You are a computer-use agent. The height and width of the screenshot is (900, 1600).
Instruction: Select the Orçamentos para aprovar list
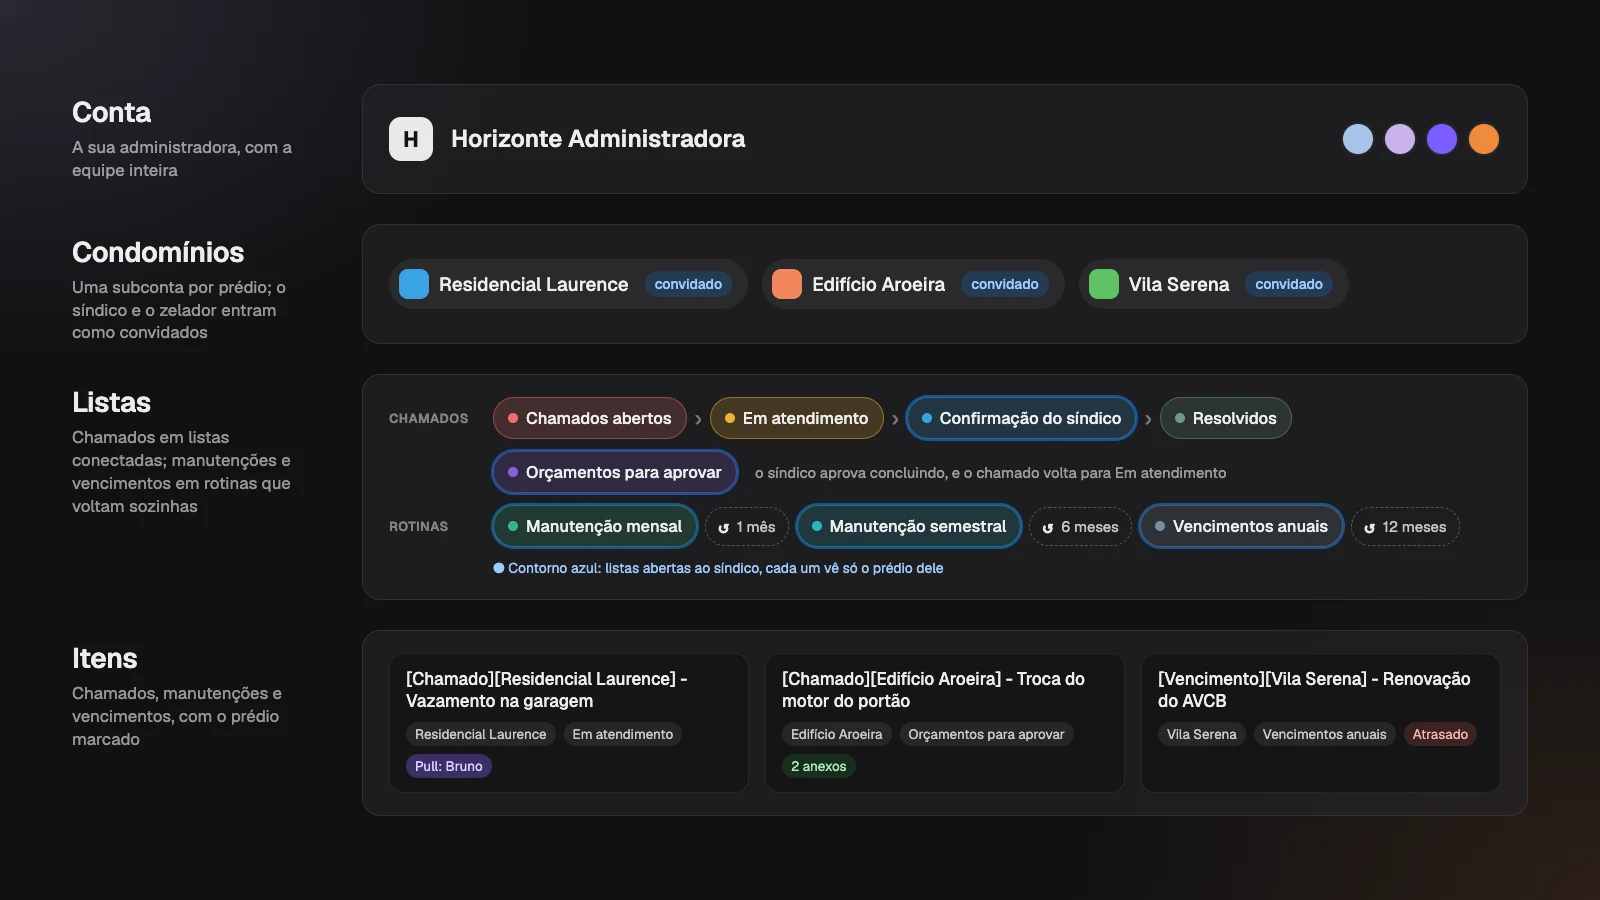tap(615, 472)
